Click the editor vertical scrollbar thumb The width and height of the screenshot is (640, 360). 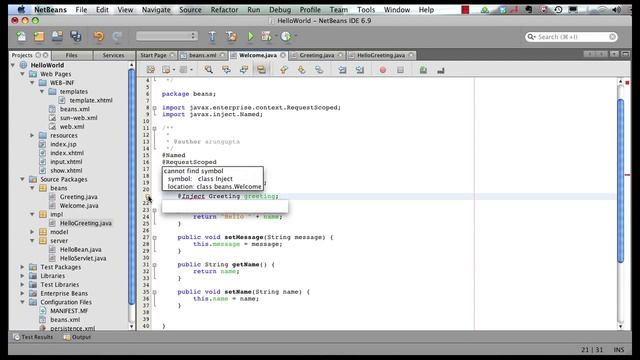621,180
